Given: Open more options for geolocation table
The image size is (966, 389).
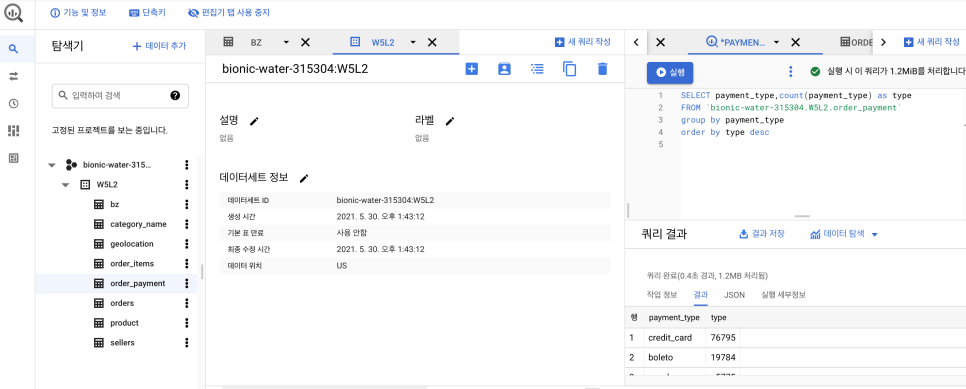Looking at the screenshot, I should click(x=187, y=244).
